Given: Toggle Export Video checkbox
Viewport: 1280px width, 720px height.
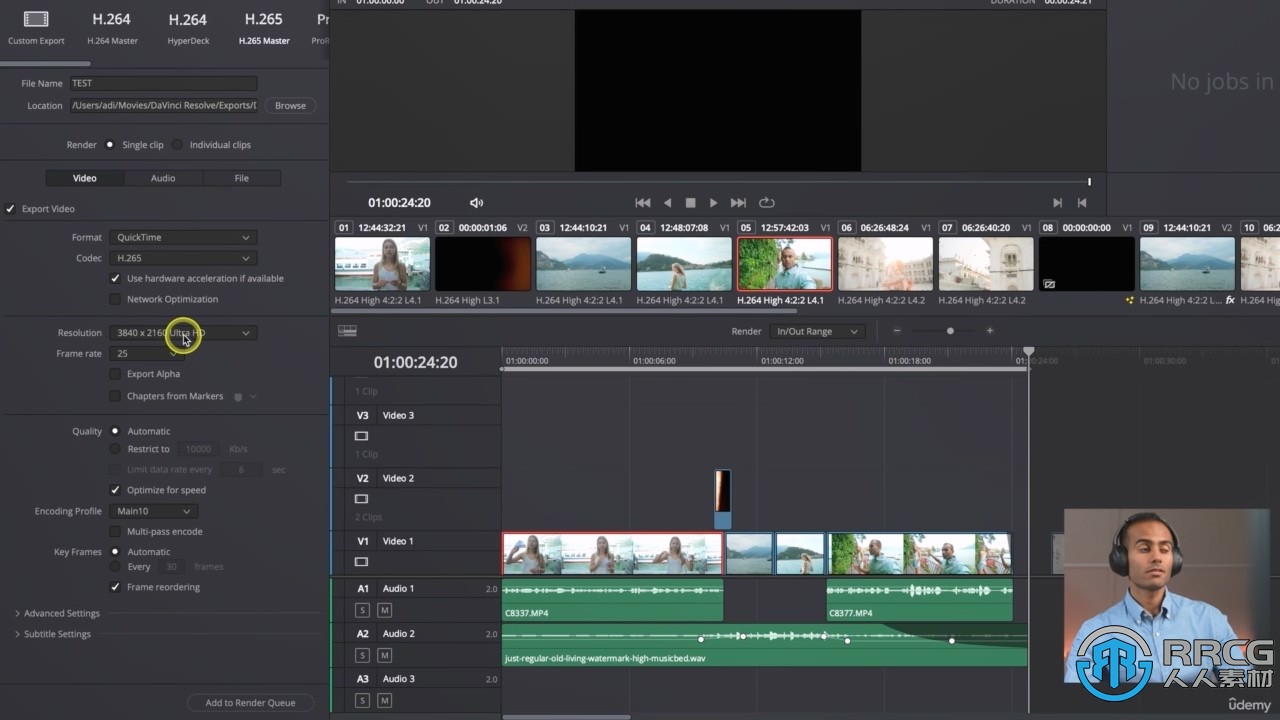Looking at the screenshot, I should tap(11, 209).
